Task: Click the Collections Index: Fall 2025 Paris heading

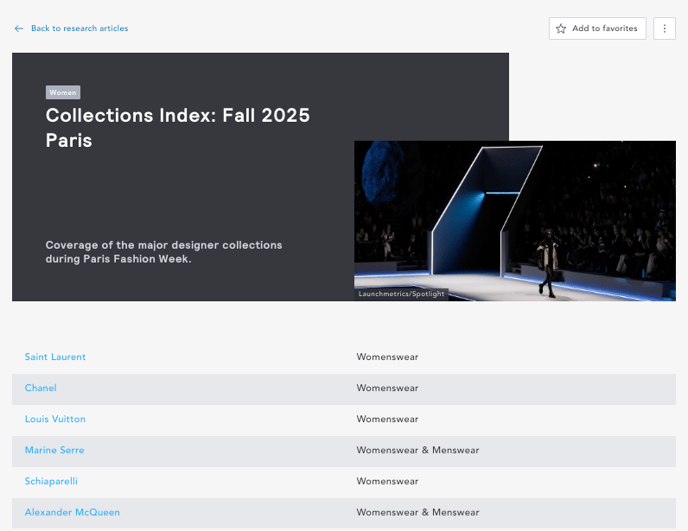Action: [x=178, y=128]
